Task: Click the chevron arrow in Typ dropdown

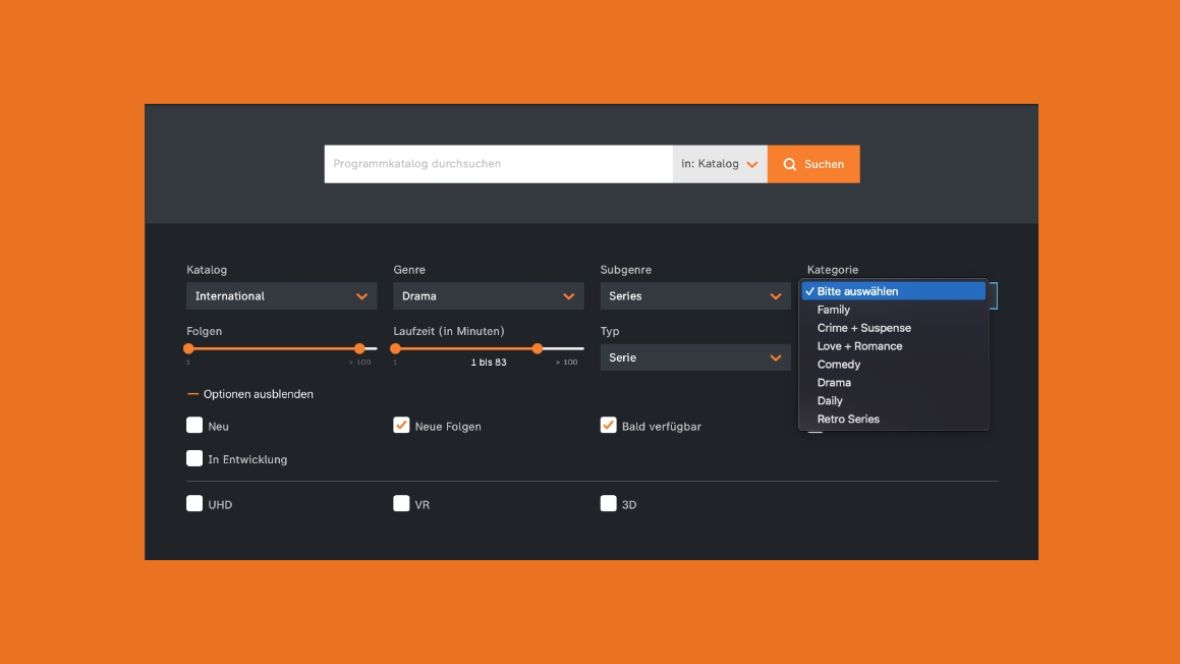Action: (x=775, y=358)
